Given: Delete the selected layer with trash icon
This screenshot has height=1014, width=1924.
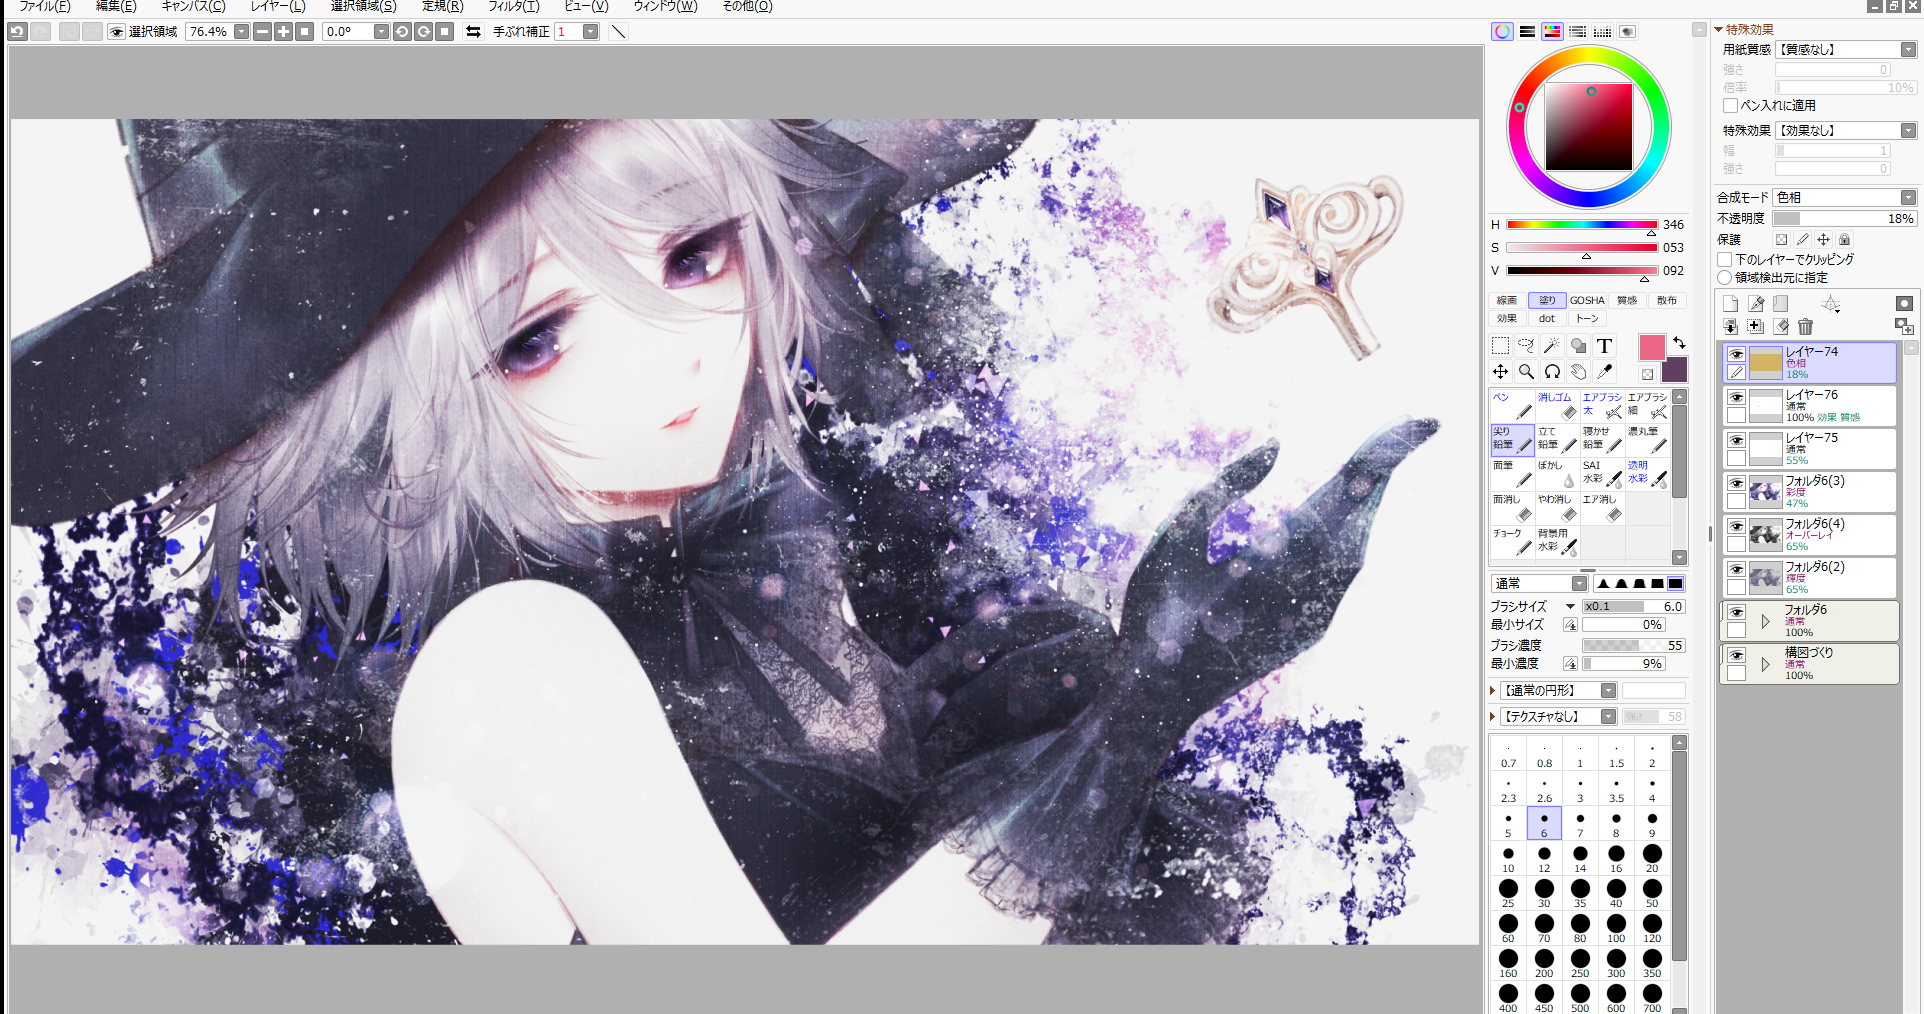Looking at the screenshot, I should pyautogui.click(x=1805, y=327).
